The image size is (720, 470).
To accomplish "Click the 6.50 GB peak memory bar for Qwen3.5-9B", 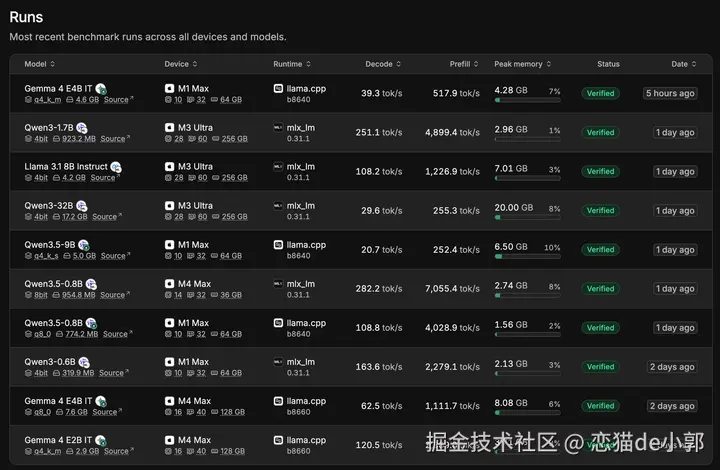I will pos(527,257).
